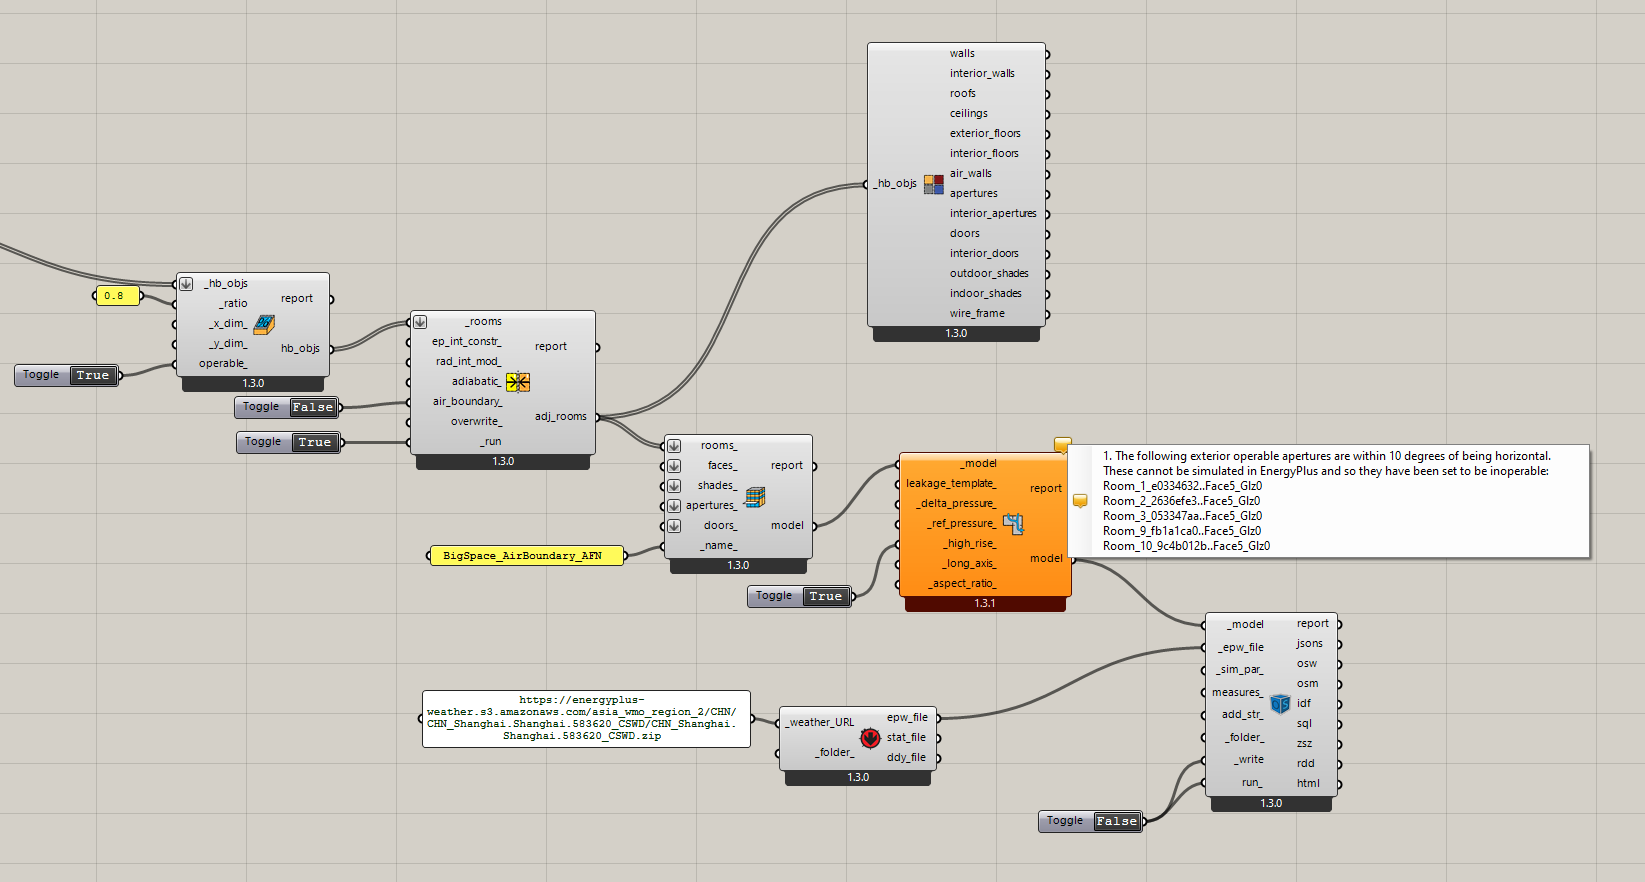Image resolution: width=1645 pixels, height=882 pixels.
Task: Click the idf output label
Action: (x=1304, y=704)
